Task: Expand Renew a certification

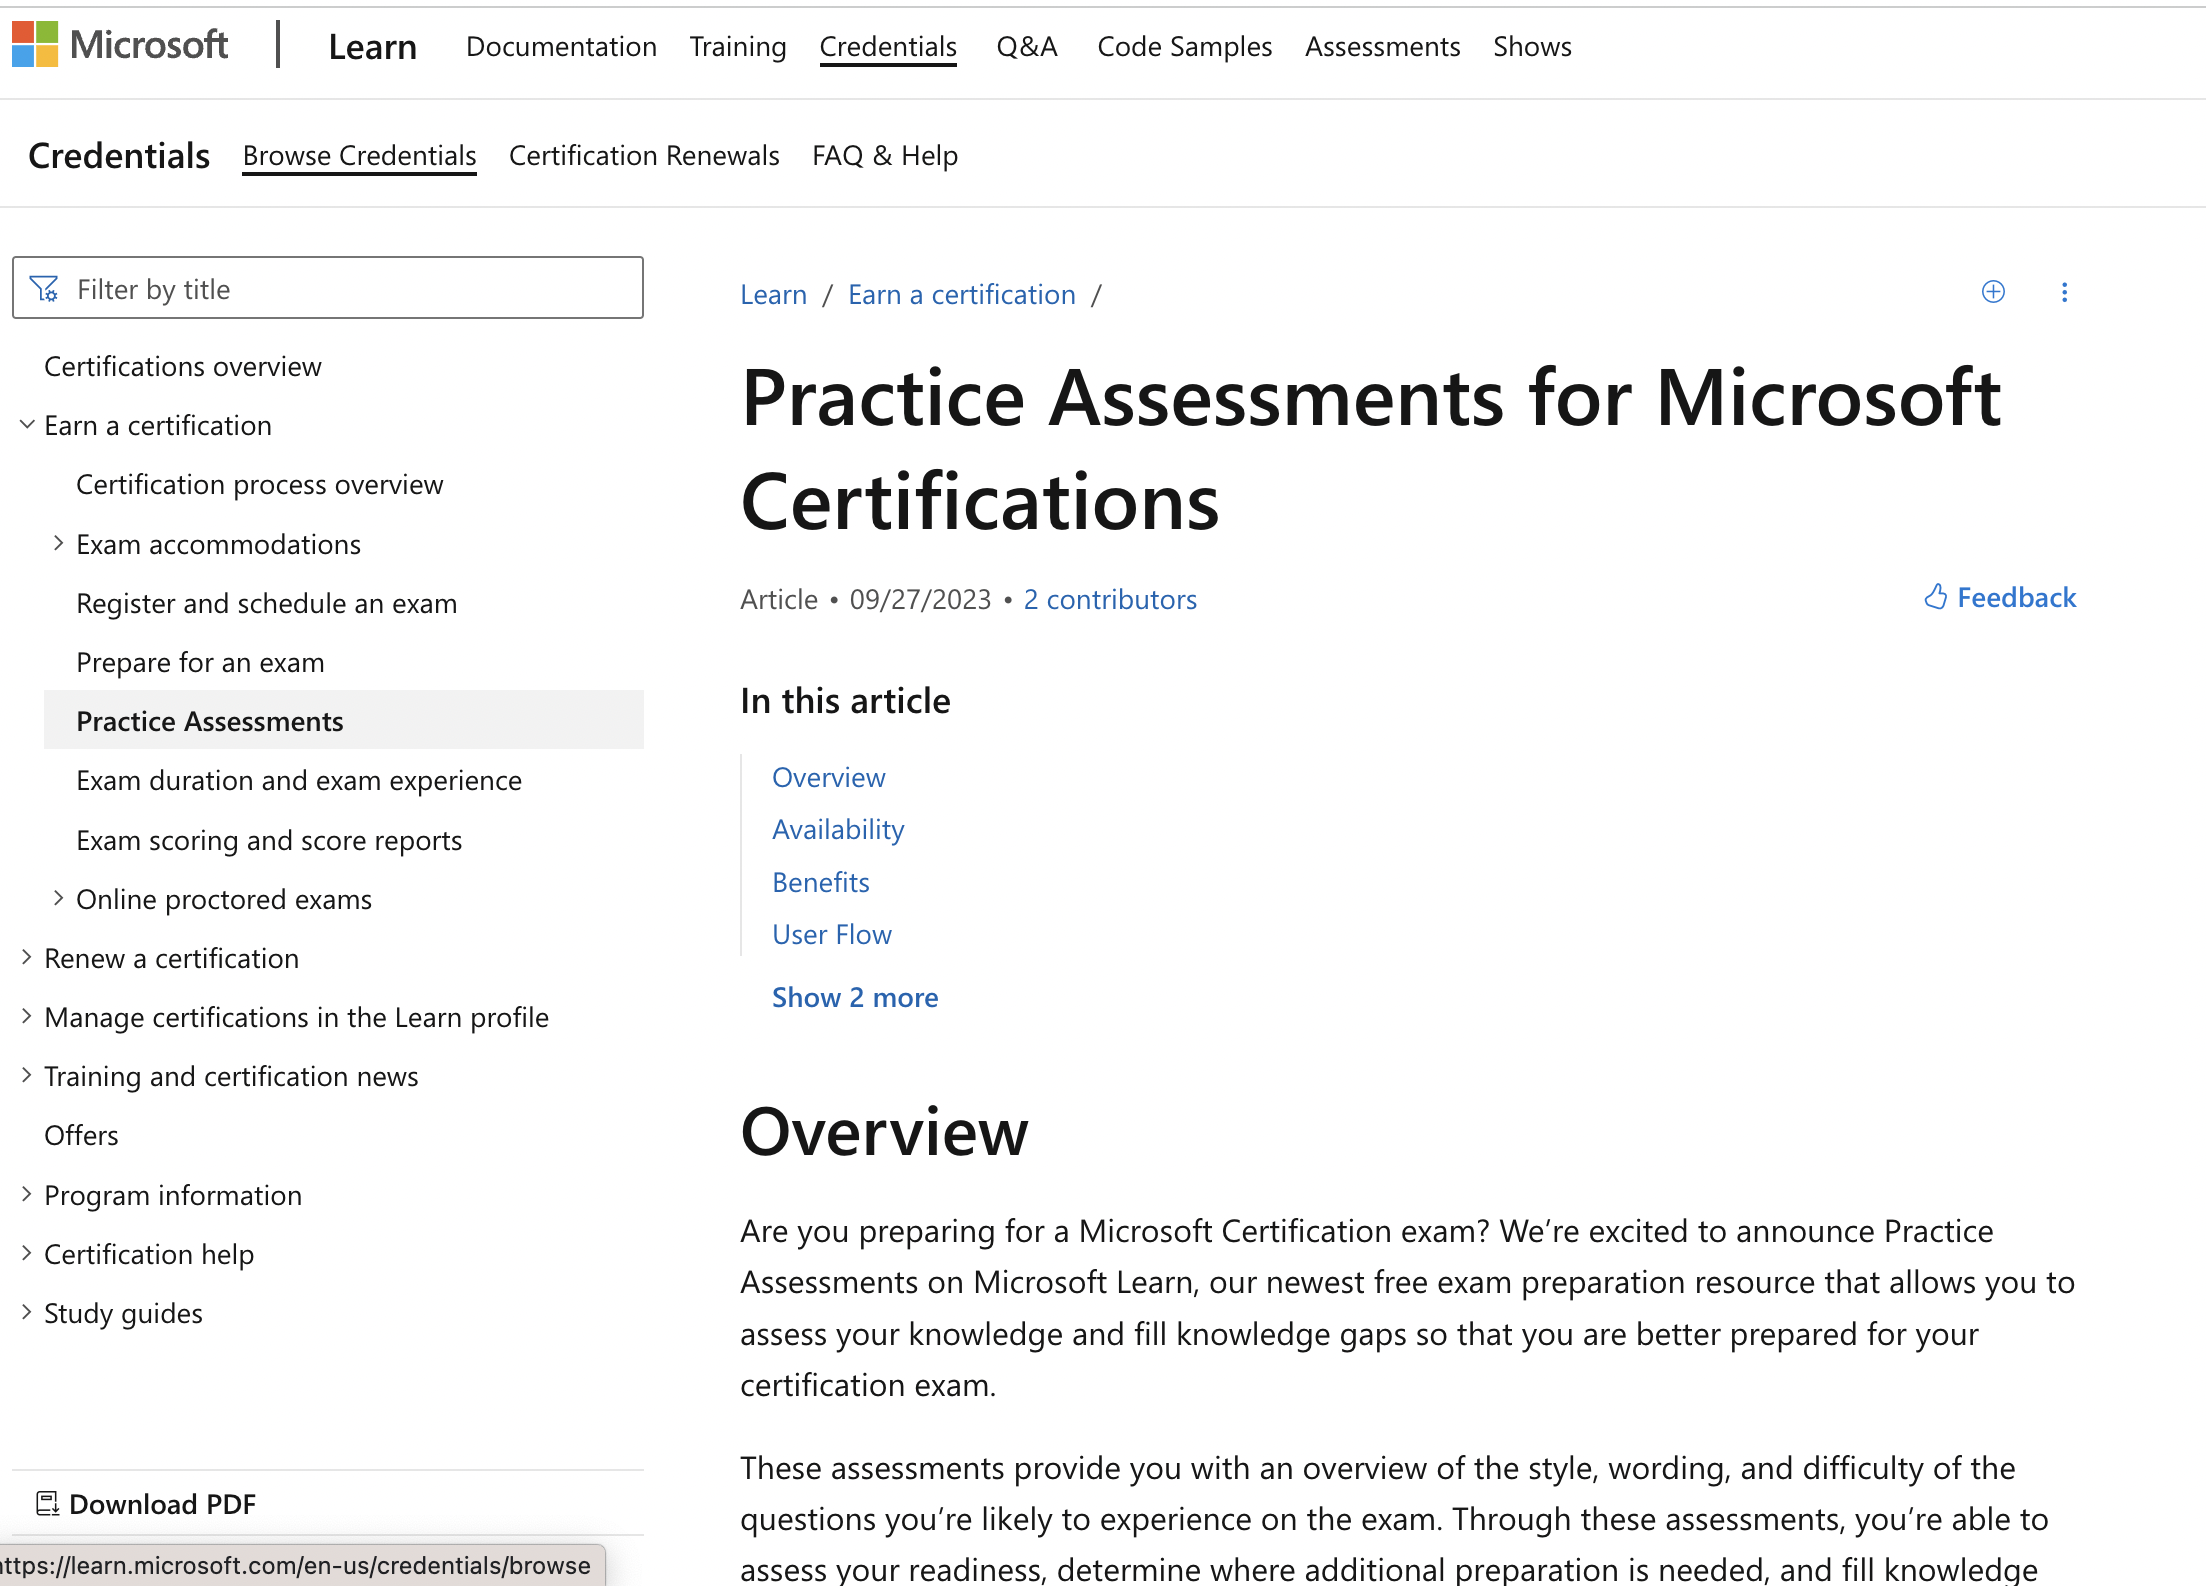Action: coord(26,957)
